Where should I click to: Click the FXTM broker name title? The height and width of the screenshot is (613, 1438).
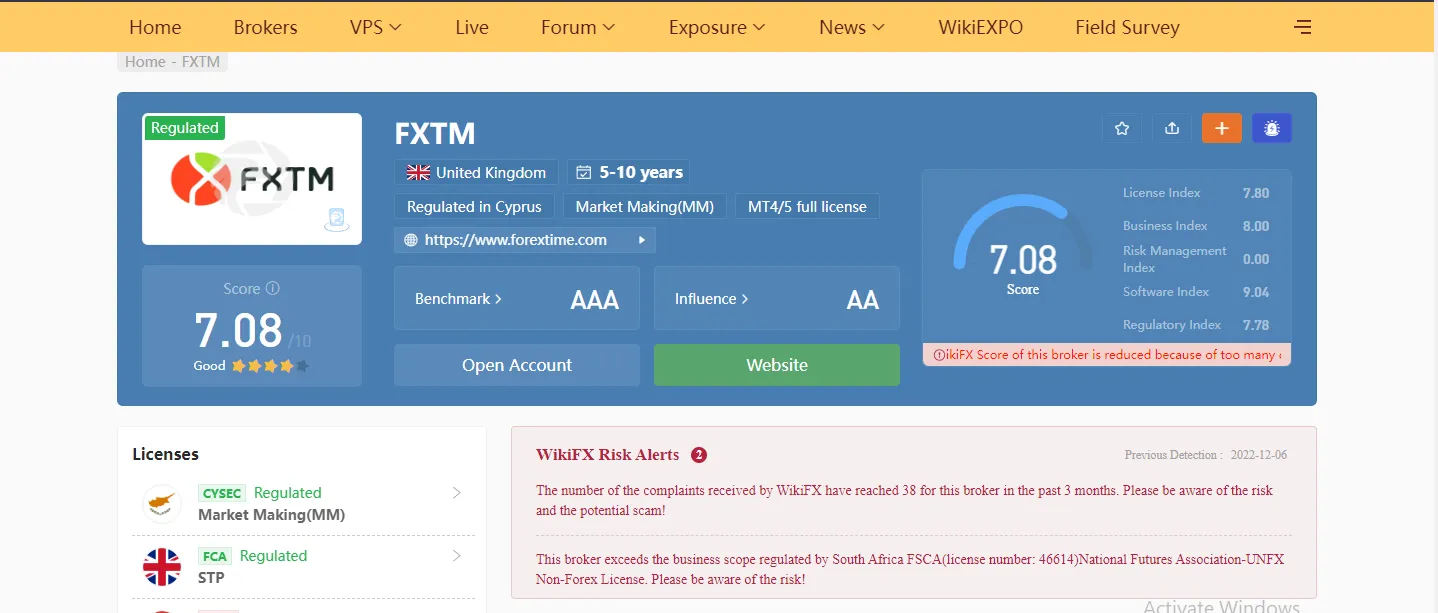pos(435,133)
